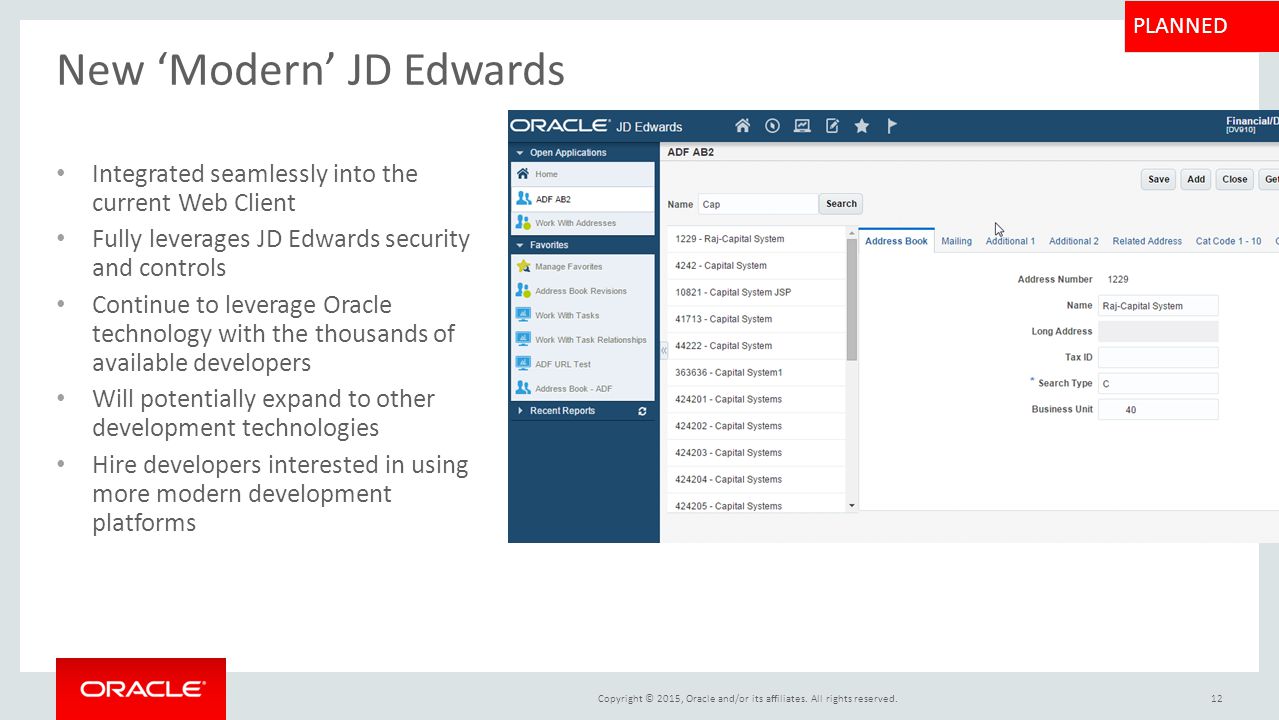Collapse the Open Applications section
The width and height of the screenshot is (1279, 720).
tap(520, 153)
